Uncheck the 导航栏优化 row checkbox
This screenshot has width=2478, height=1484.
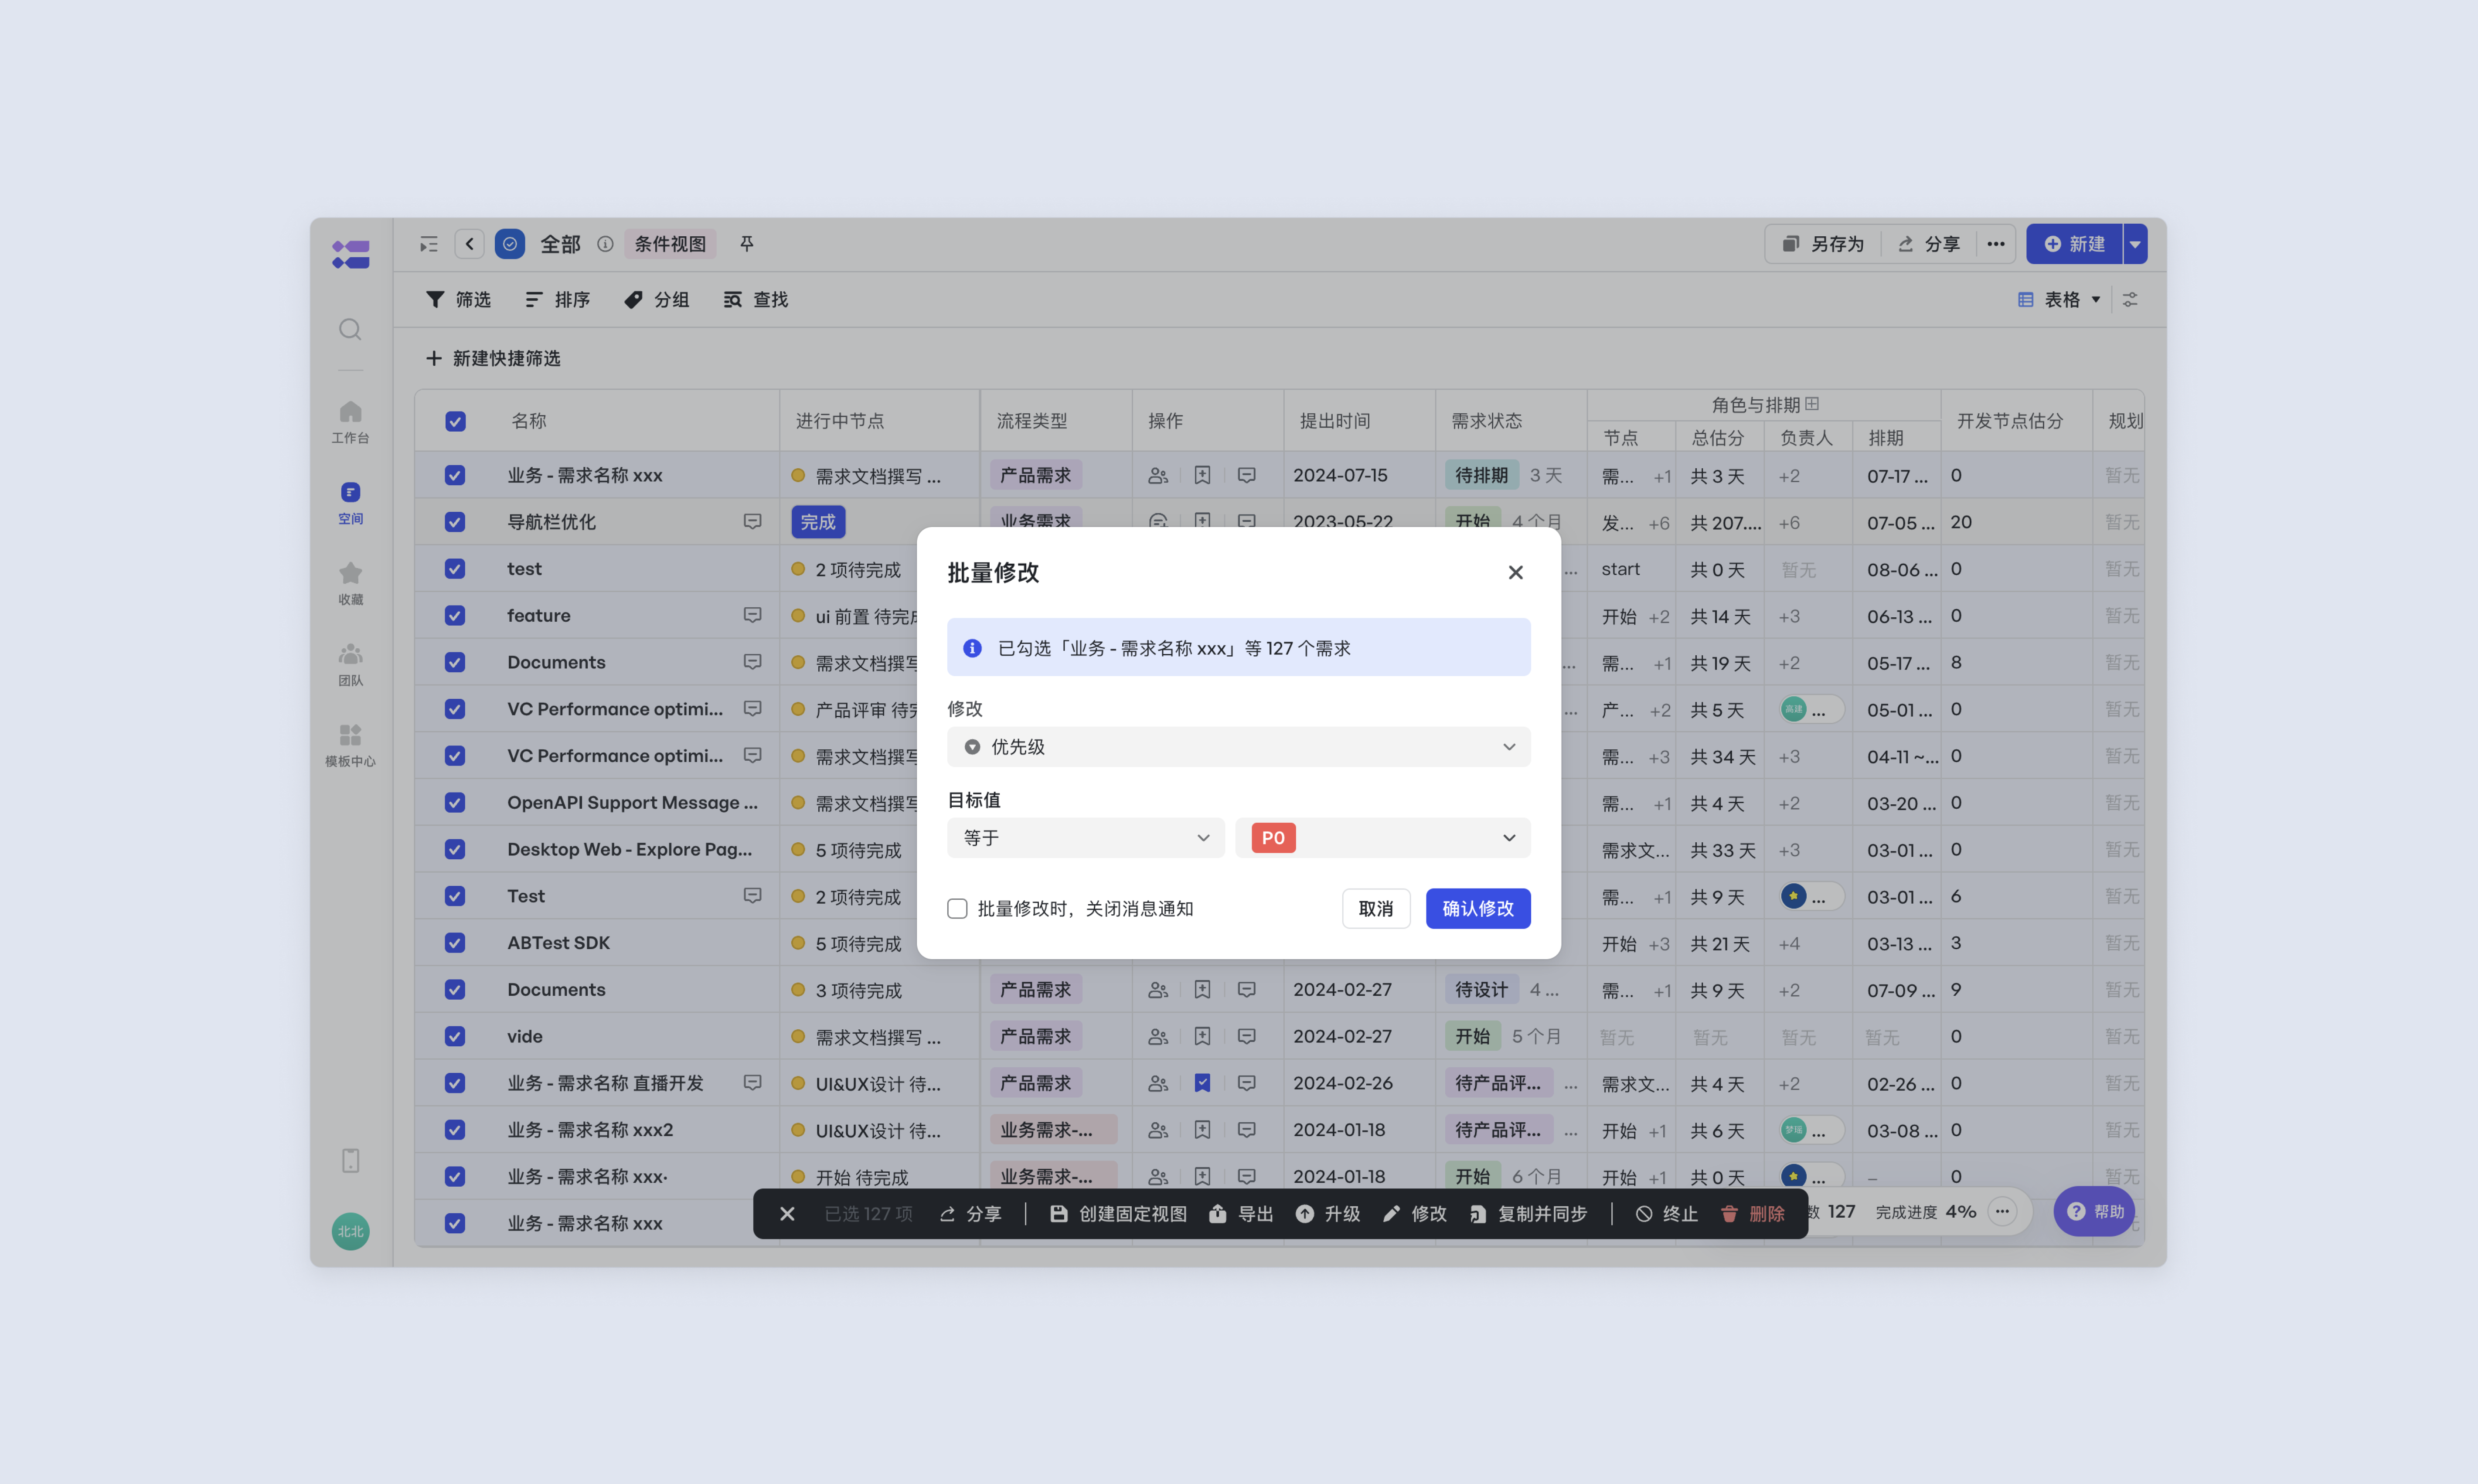point(455,522)
